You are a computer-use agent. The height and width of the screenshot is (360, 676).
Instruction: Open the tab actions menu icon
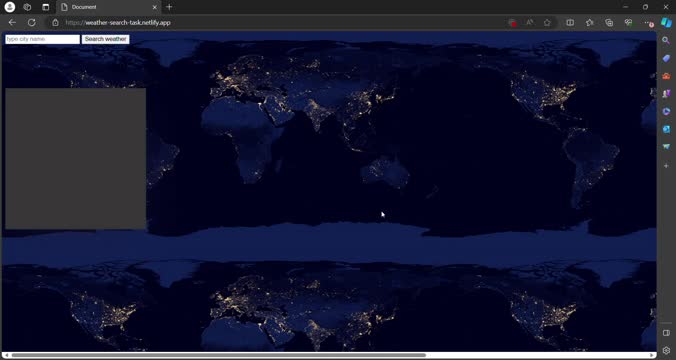tap(46, 7)
